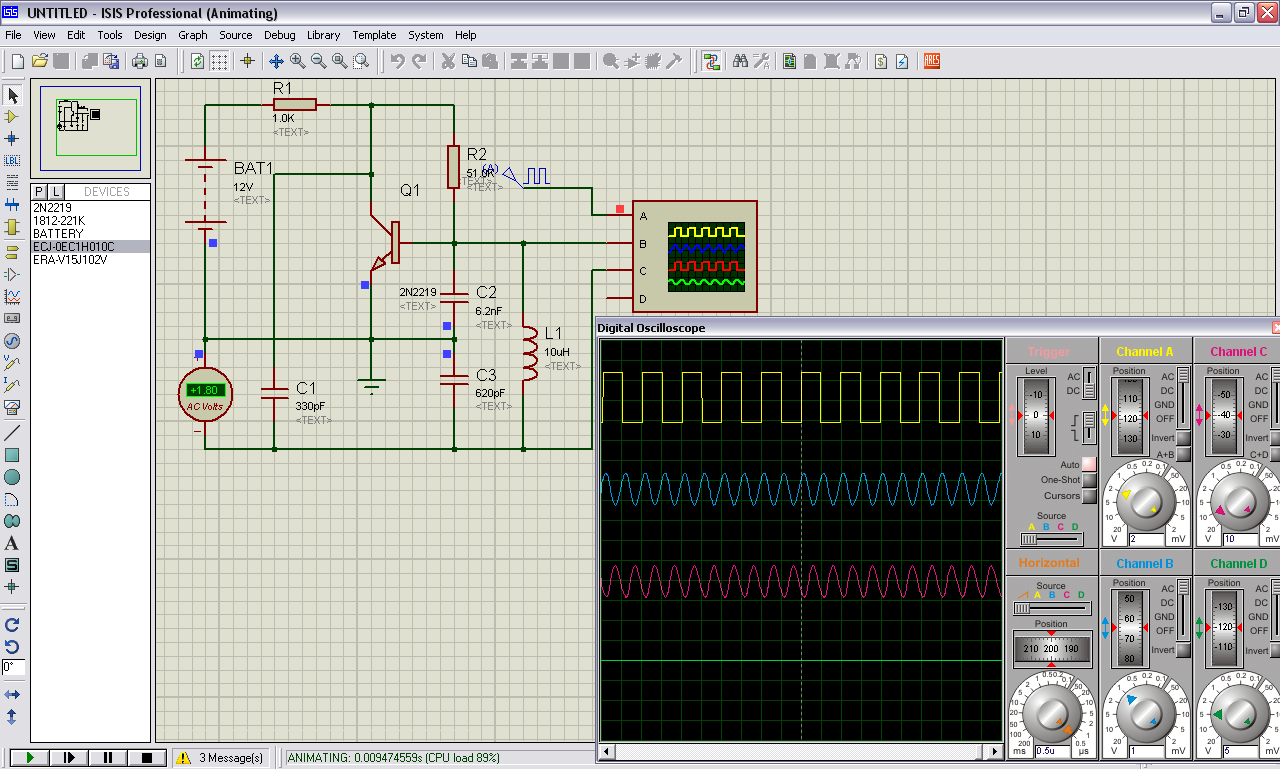1280x769 pixels.
Task: Select the 2D circle graphics tool
Action: pyautogui.click(x=12, y=477)
